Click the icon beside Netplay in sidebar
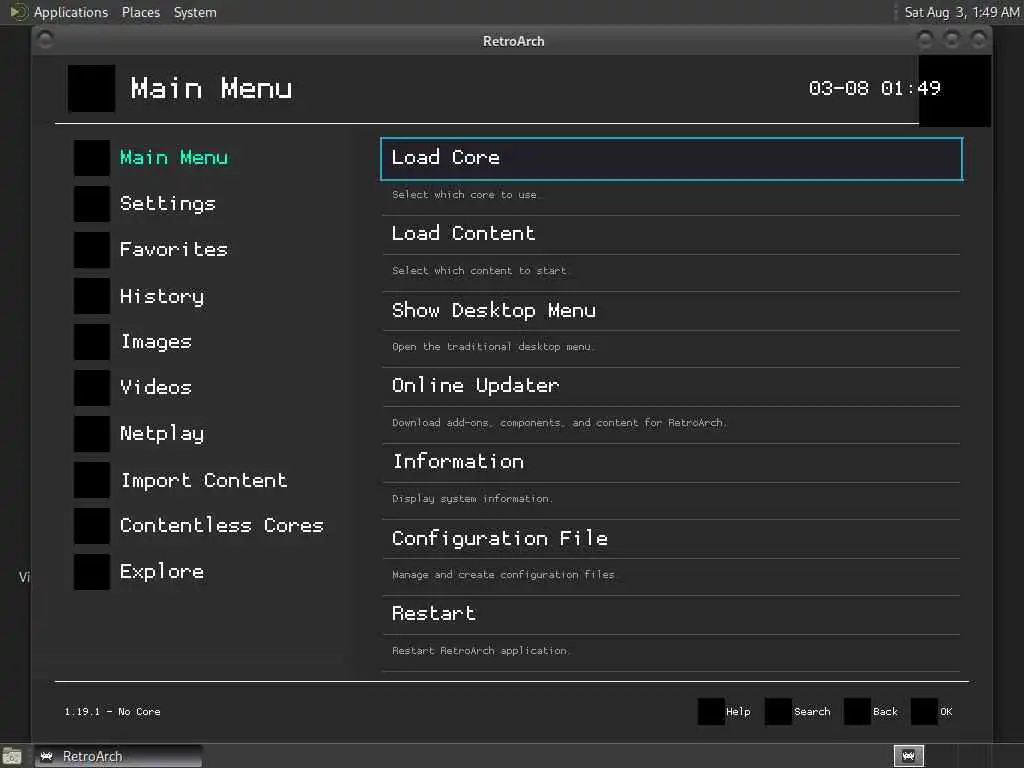Viewport: 1024px width, 768px height. click(x=91, y=434)
